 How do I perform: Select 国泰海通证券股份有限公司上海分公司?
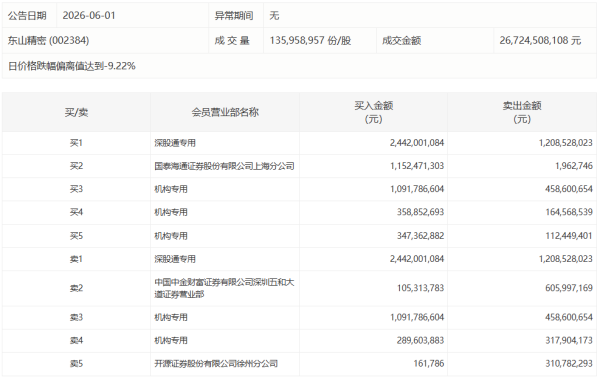pyautogui.click(x=224, y=166)
